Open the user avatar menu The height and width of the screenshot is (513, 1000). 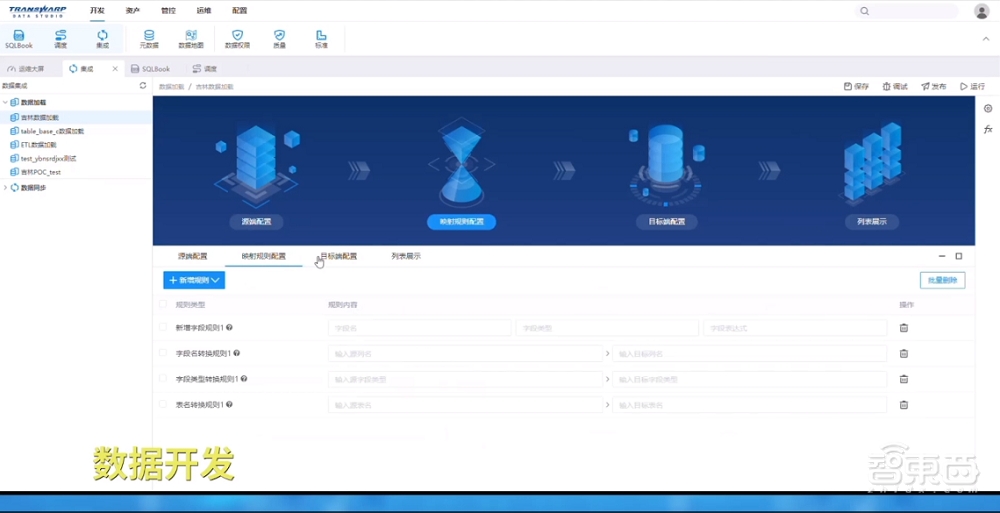982,11
